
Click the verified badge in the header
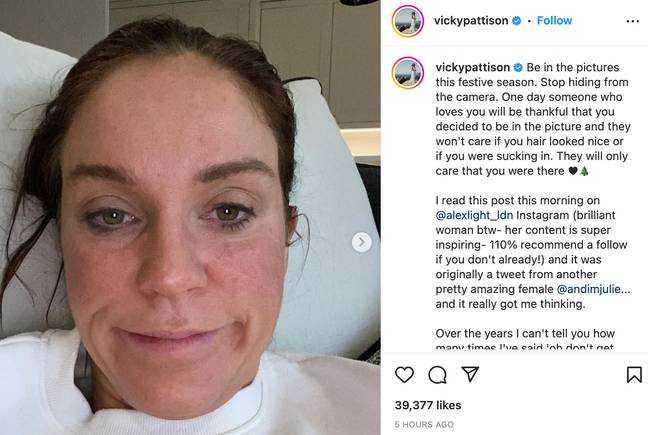pyautogui.click(x=517, y=21)
